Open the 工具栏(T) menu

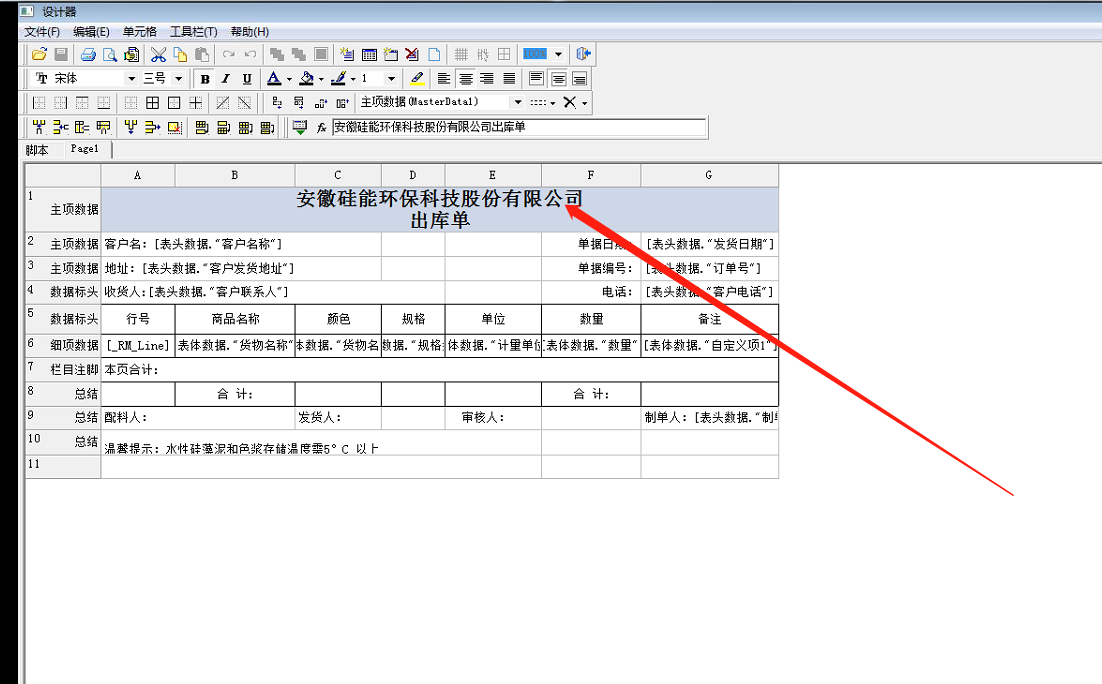(x=193, y=32)
